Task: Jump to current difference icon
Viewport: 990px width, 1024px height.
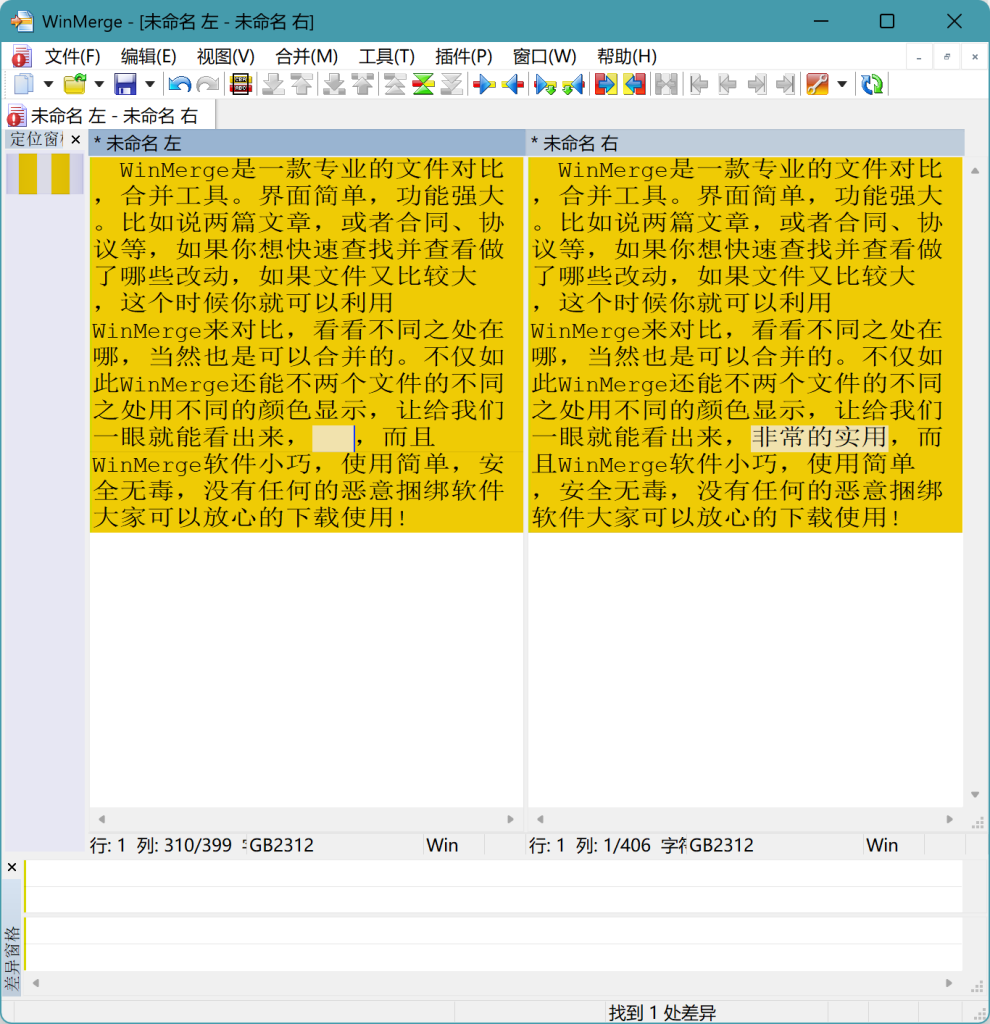Action: coord(424,85)
